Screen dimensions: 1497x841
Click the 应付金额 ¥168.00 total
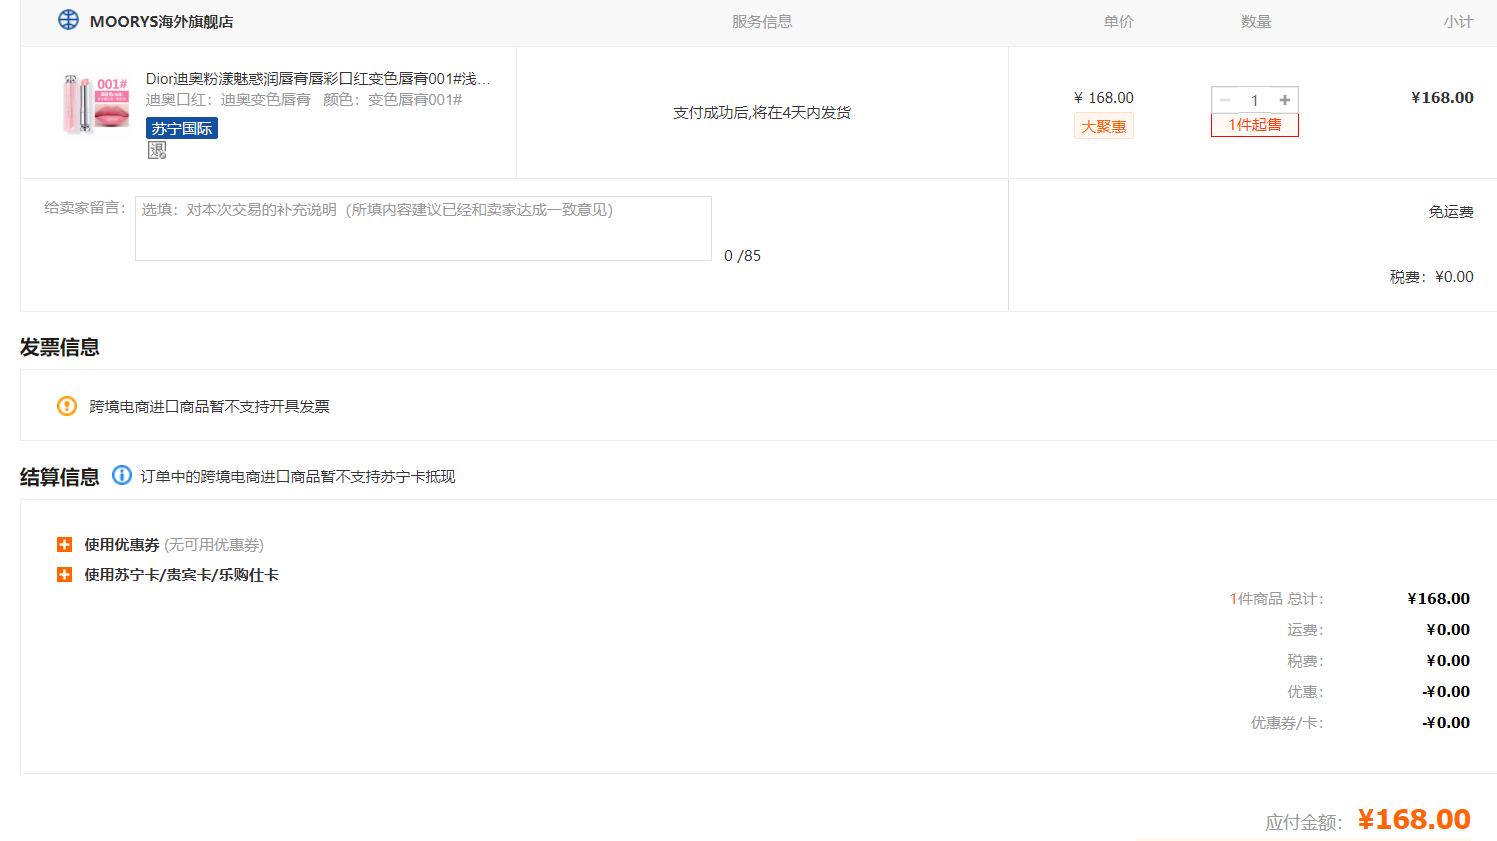coord(1413,820)
